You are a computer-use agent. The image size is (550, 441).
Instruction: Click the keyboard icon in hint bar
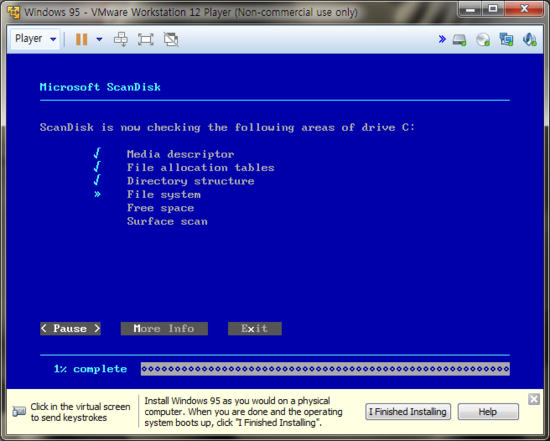click(x=19, y=411)
